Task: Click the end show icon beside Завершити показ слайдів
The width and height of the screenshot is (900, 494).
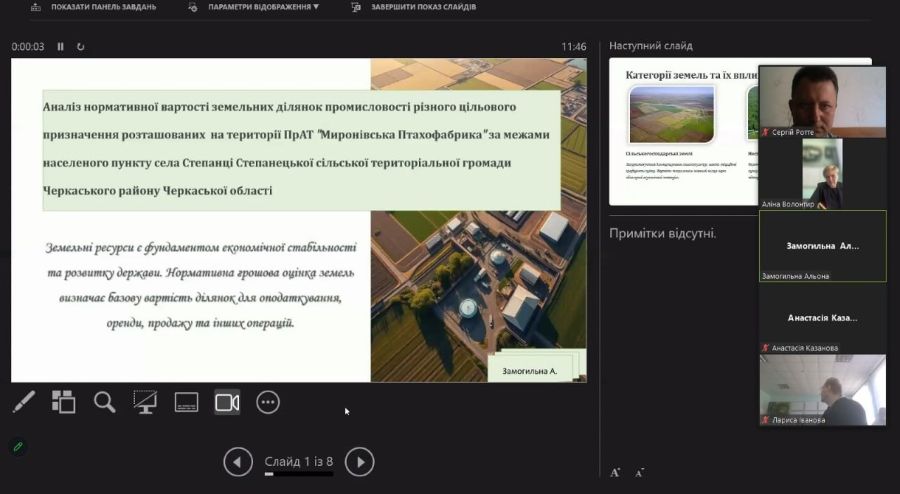Action: 355,7
